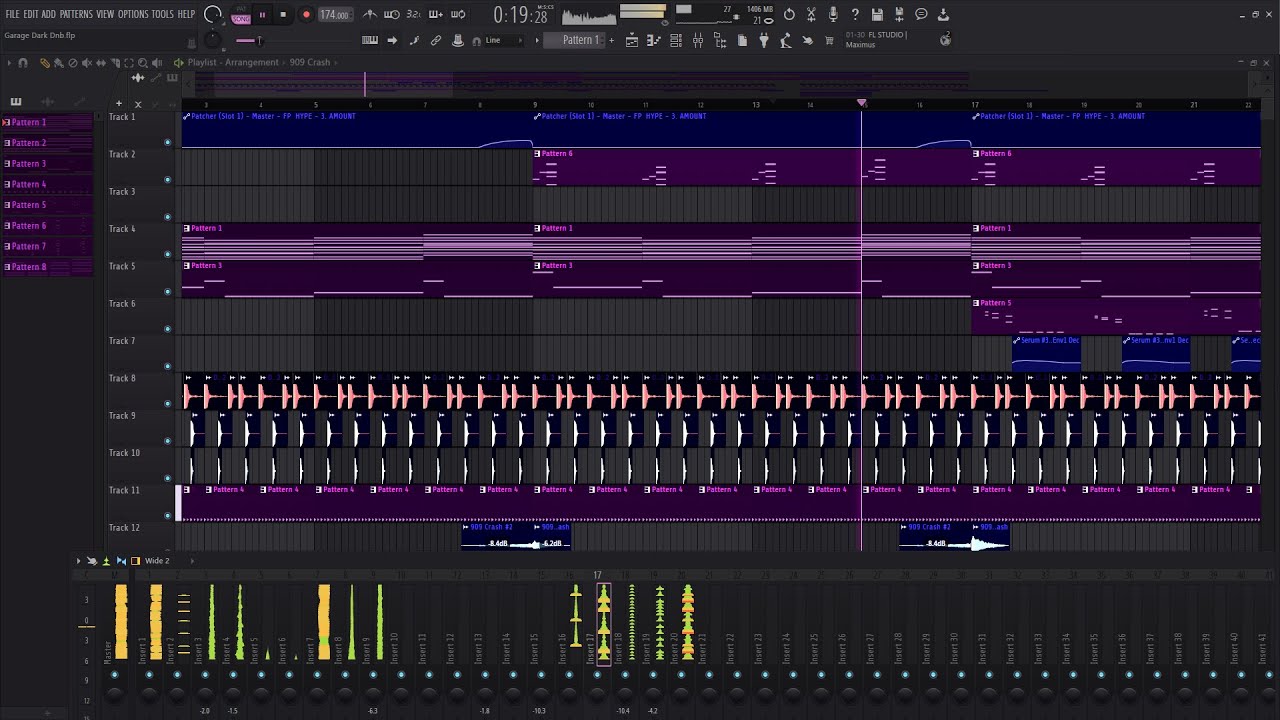Open the Wide 2 mixer layout dropdown
This screenshot has height=720, width=1280.
[x=157, y=561]
